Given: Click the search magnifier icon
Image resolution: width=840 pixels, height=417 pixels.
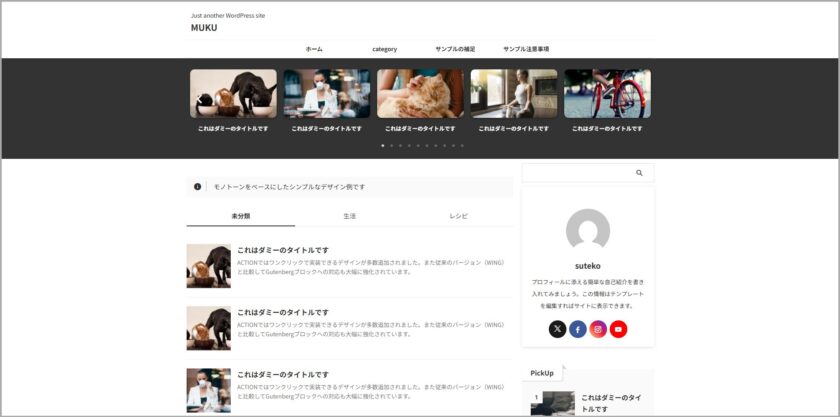Looking at the screenshot, I should click(639, 173).
